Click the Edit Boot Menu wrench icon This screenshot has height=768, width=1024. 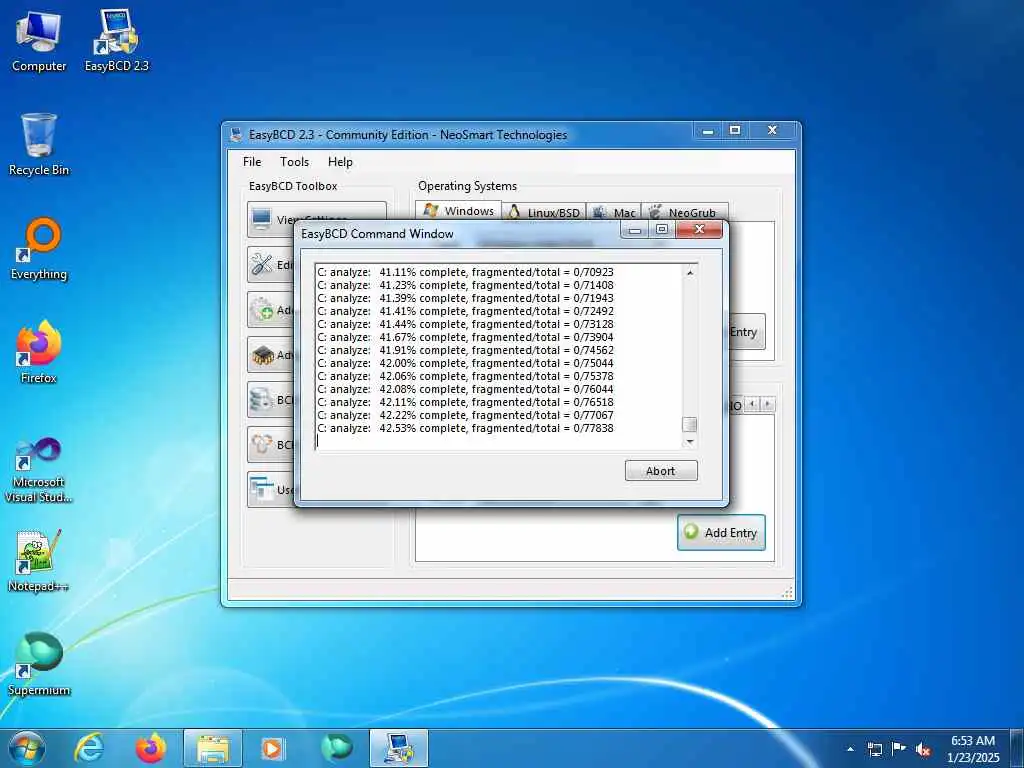(262, 264)
